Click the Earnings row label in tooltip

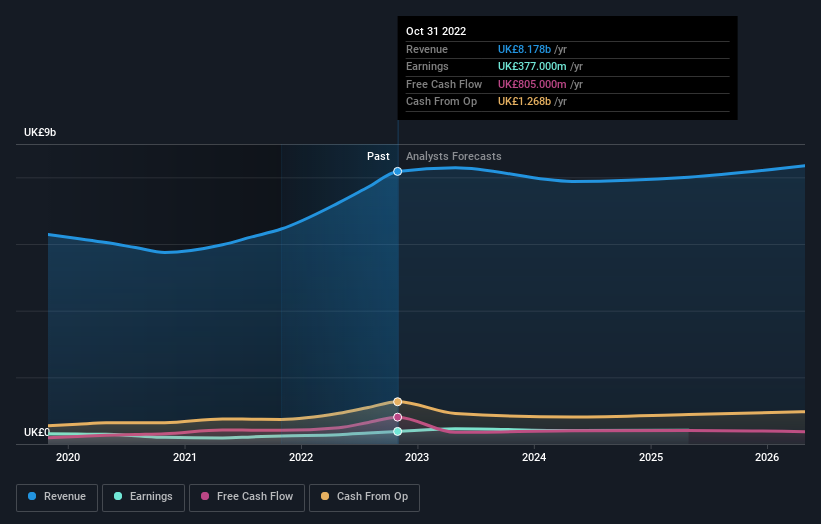(x=427, y=66)
